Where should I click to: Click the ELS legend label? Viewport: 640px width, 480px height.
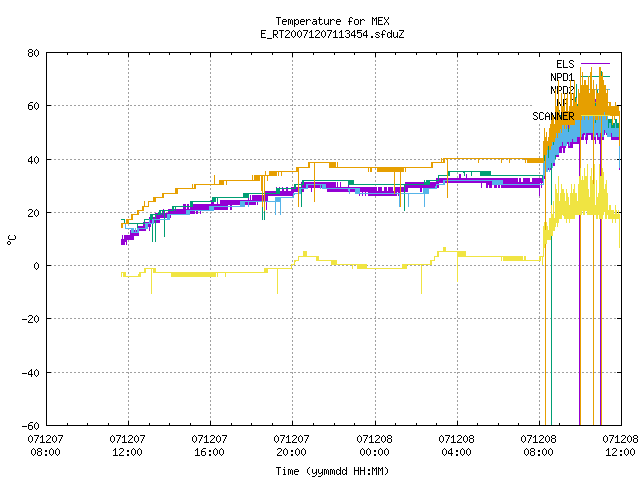pos(565,64)
